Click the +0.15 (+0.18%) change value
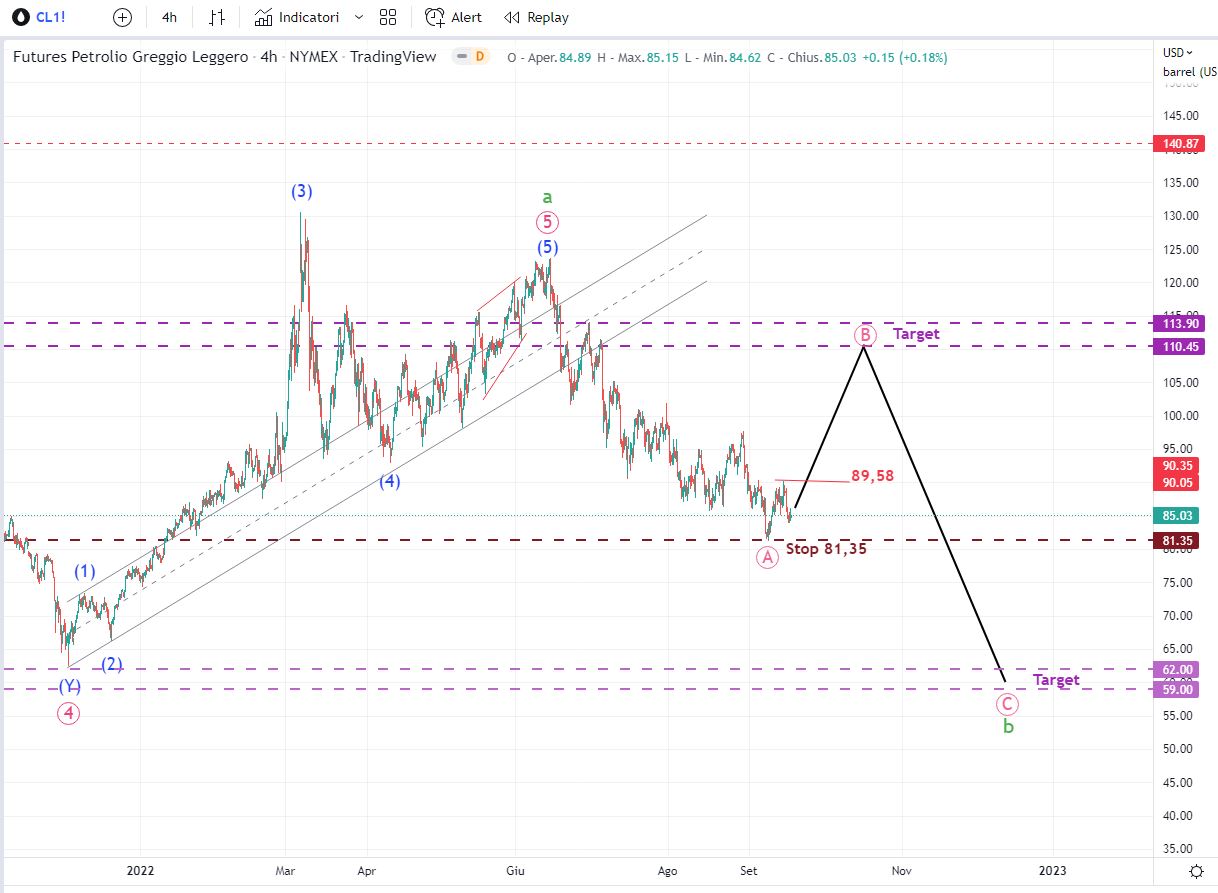 tap(903, 57)
